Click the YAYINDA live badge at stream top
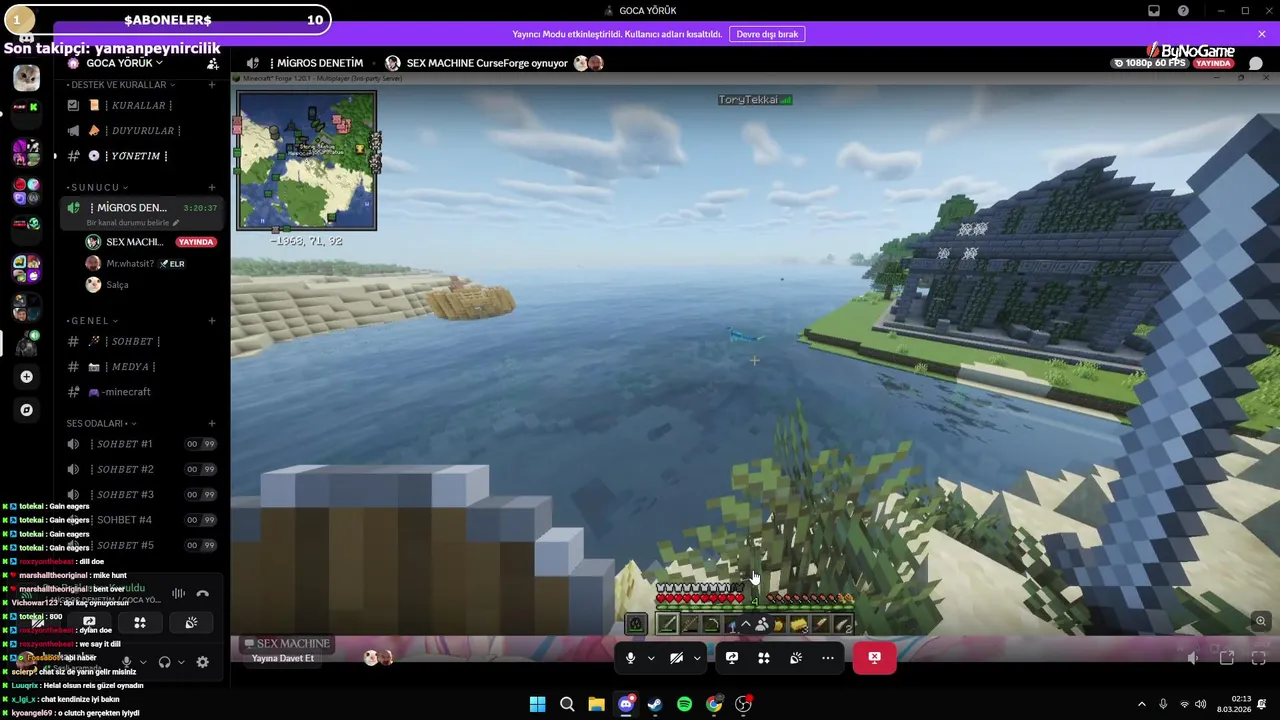Viewport: 1280px width, 720px height. coord(1213,63)
